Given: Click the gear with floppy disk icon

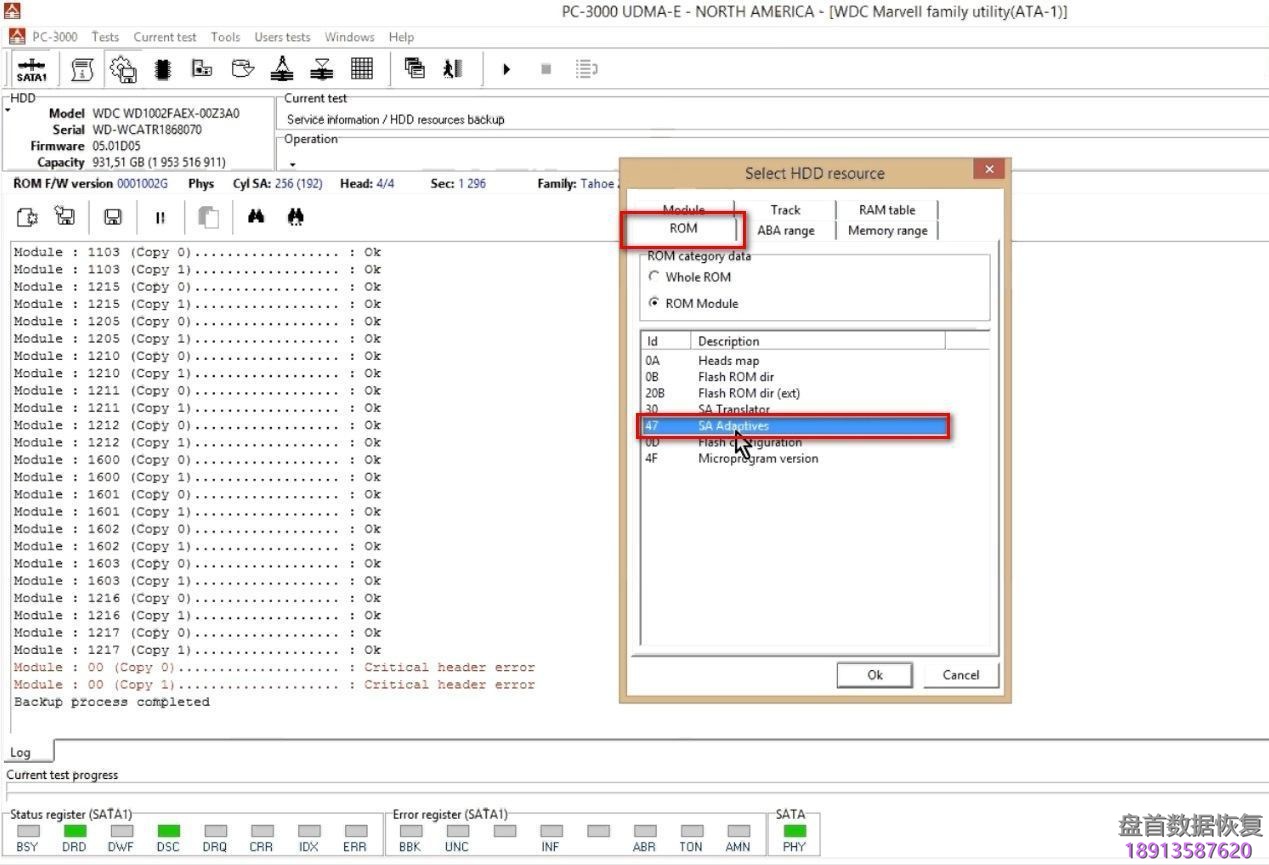Looking at the screenshot, I should 123,69.
